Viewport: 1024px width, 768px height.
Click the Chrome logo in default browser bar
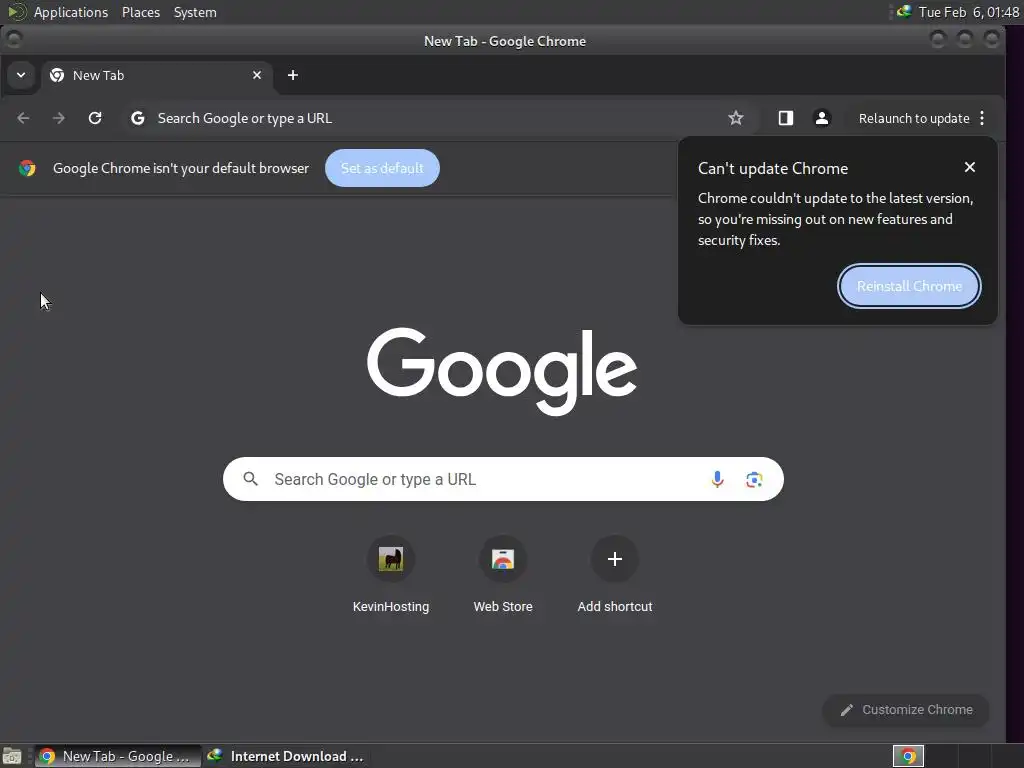point(27,168)
